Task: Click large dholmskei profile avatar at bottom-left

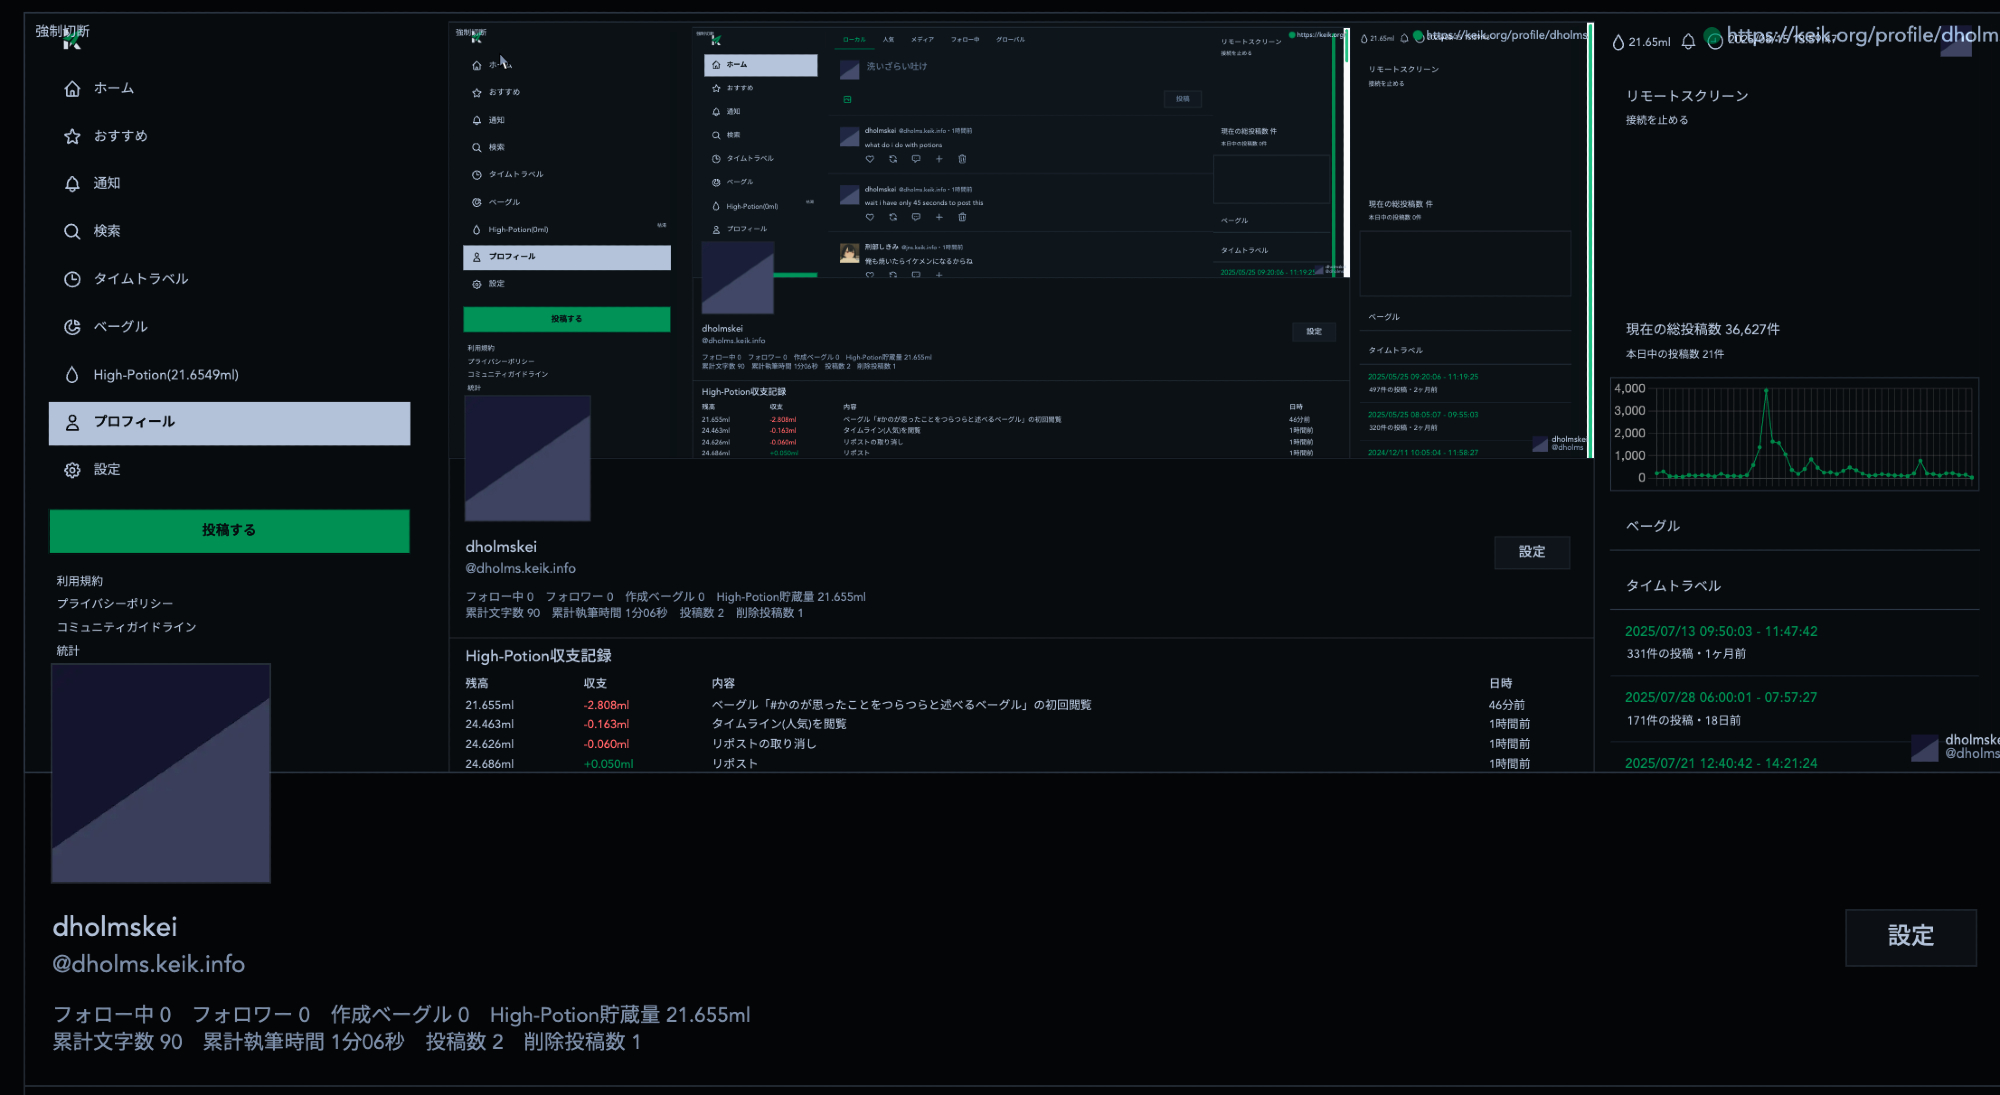Action: (161, 773)
